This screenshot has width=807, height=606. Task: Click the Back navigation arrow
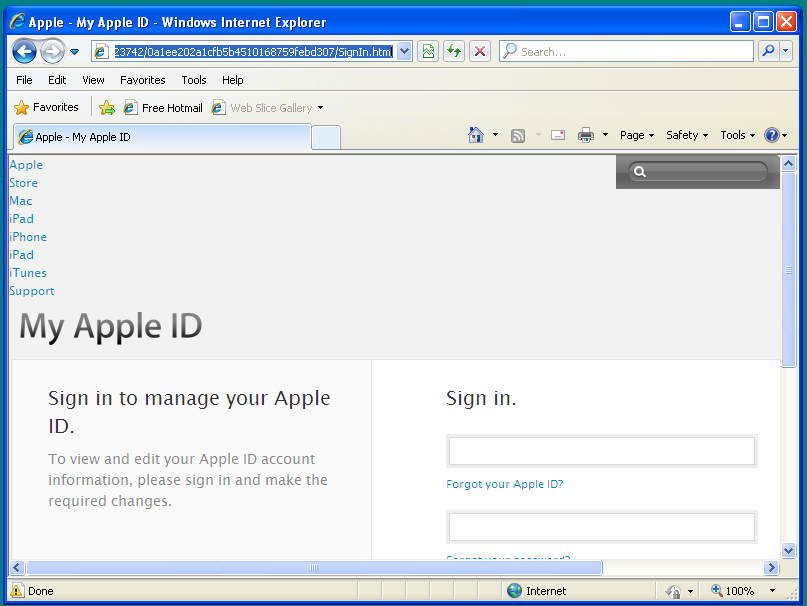point(24,51)
